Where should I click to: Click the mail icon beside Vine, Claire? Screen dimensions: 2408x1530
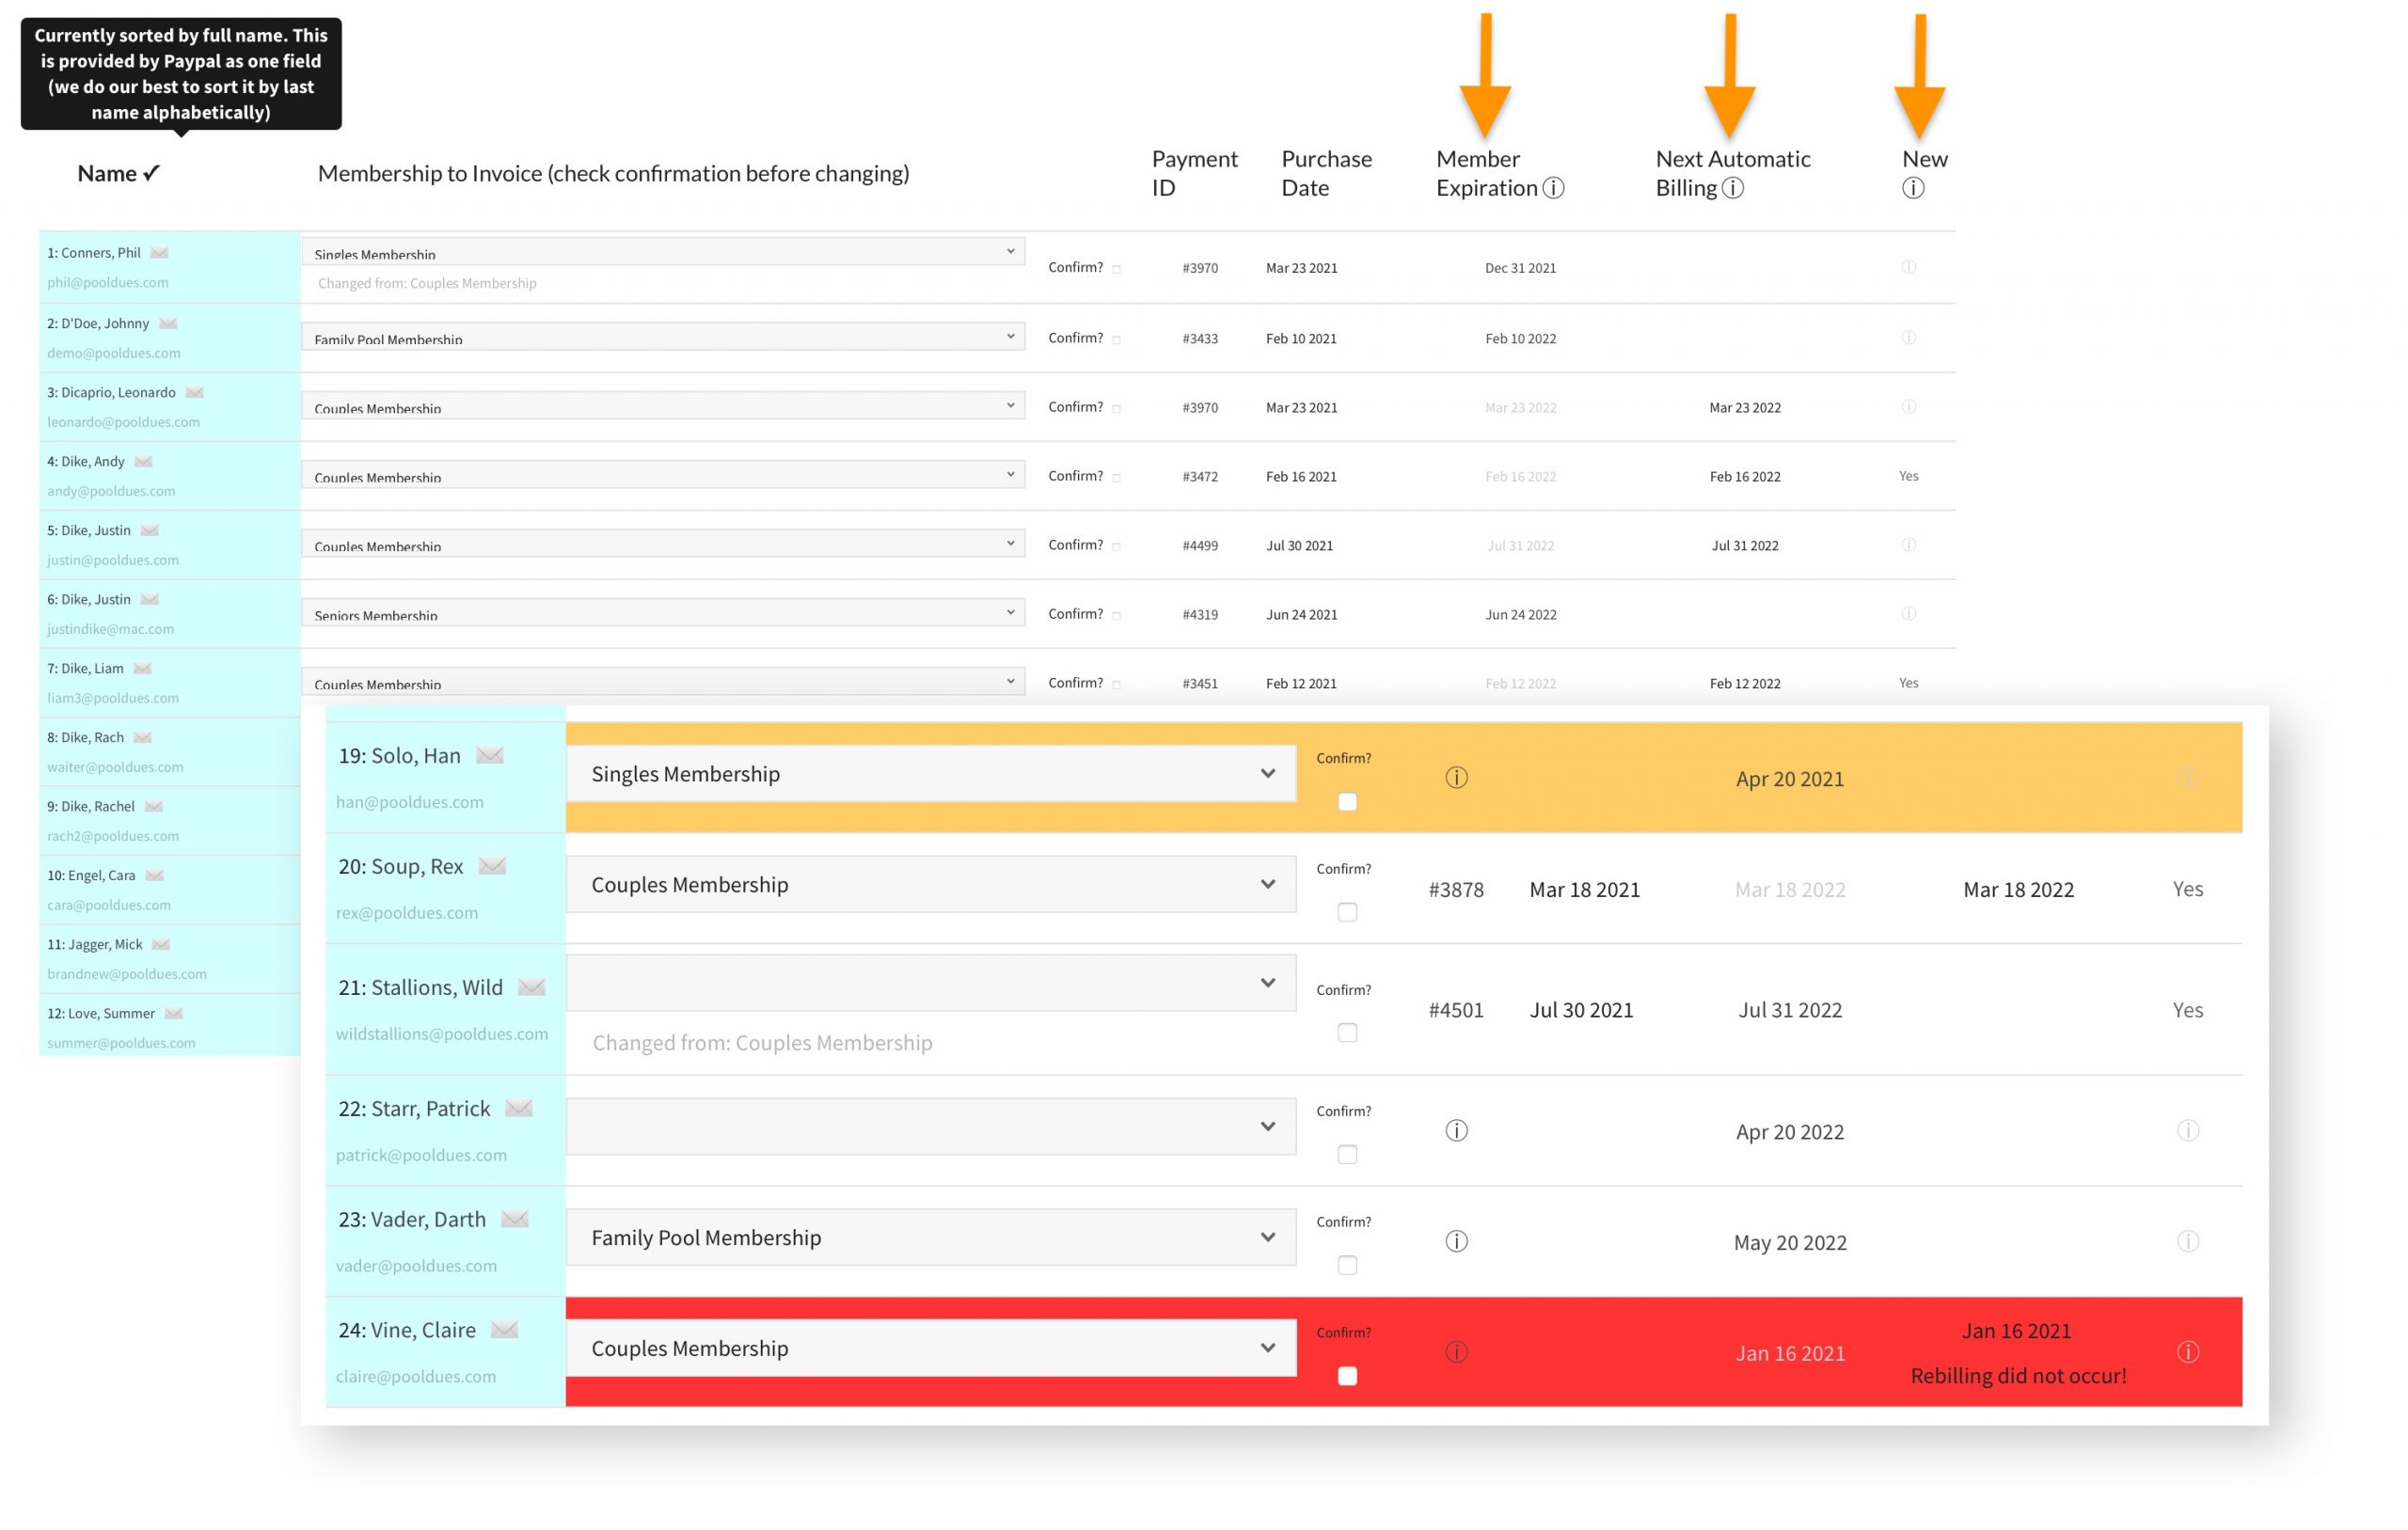pos(505,1330)
